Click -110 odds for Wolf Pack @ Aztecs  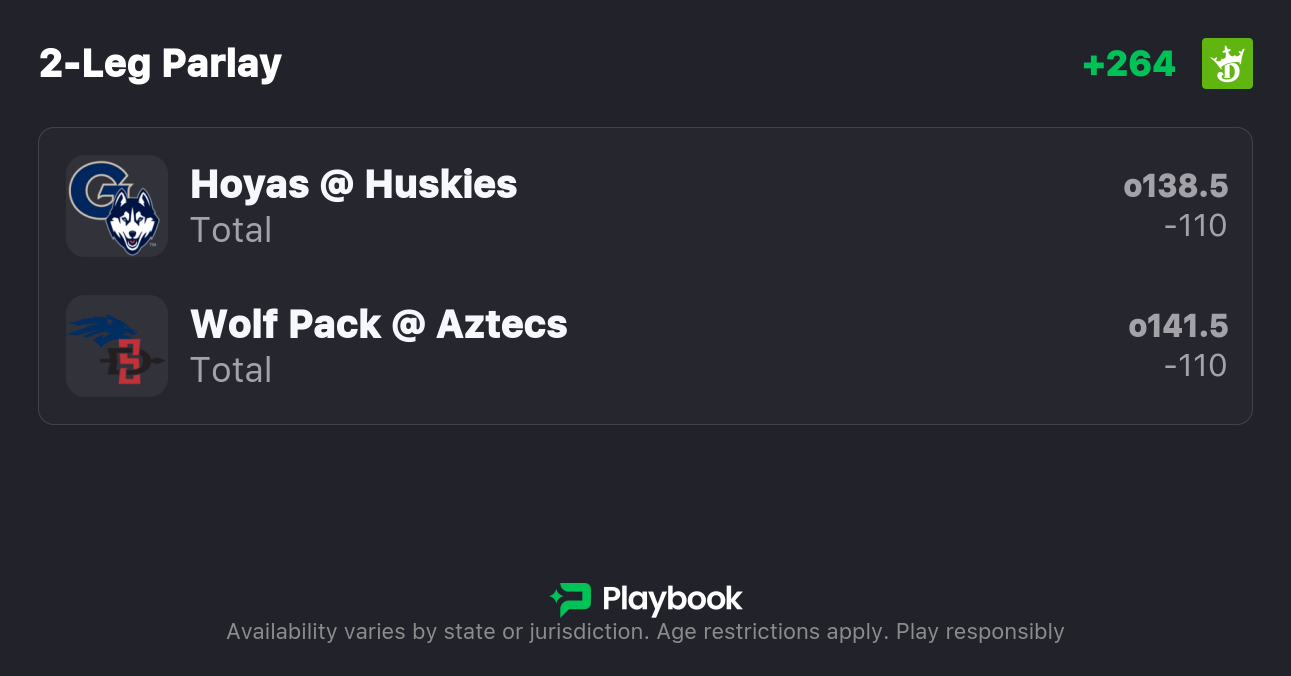(1195, 366)
